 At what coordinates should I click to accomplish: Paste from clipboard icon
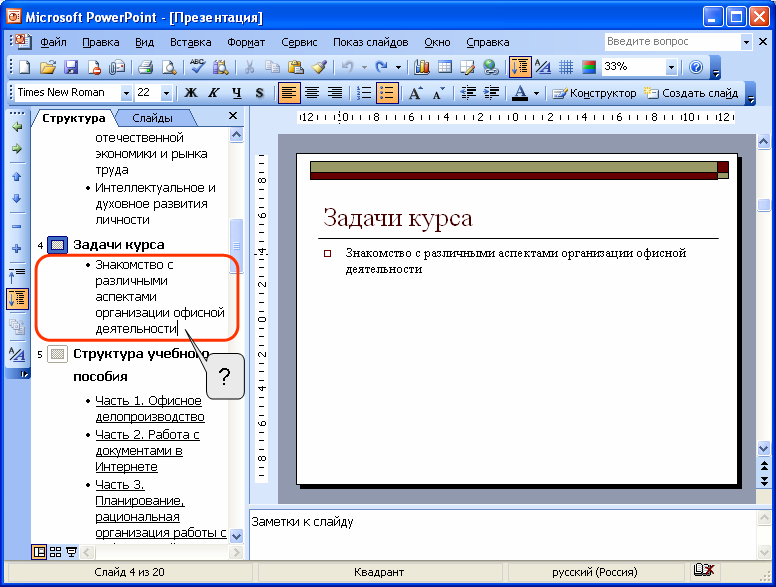click(x=295, y=67)
